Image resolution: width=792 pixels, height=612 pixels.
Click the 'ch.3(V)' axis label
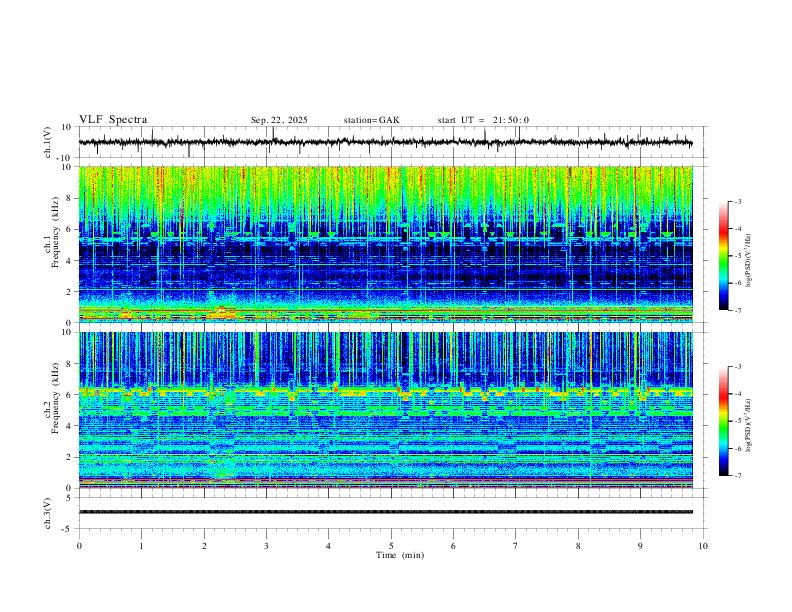[48, 513]
